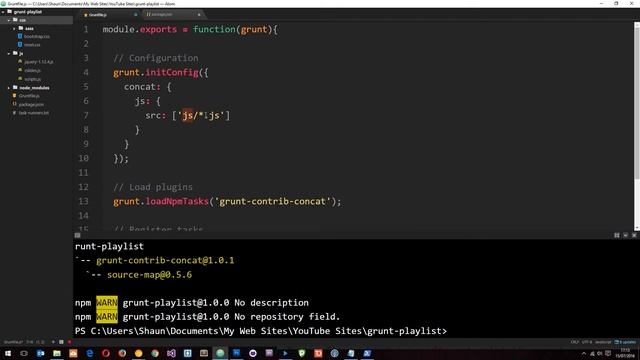Switch to the package.json editor tab

(162, 15)
